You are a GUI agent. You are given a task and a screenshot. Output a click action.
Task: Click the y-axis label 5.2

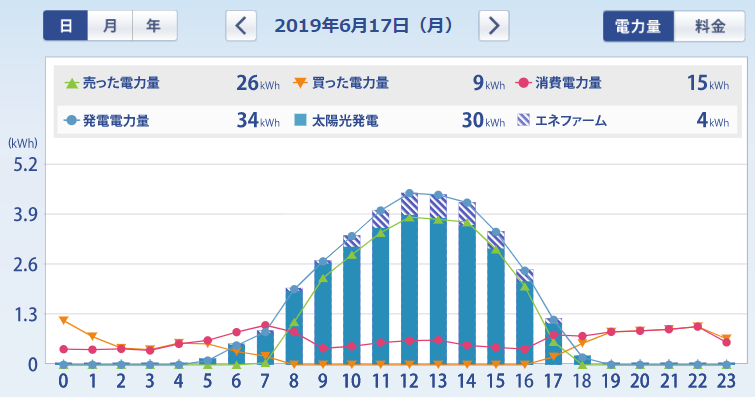click(x=25, y=165)
